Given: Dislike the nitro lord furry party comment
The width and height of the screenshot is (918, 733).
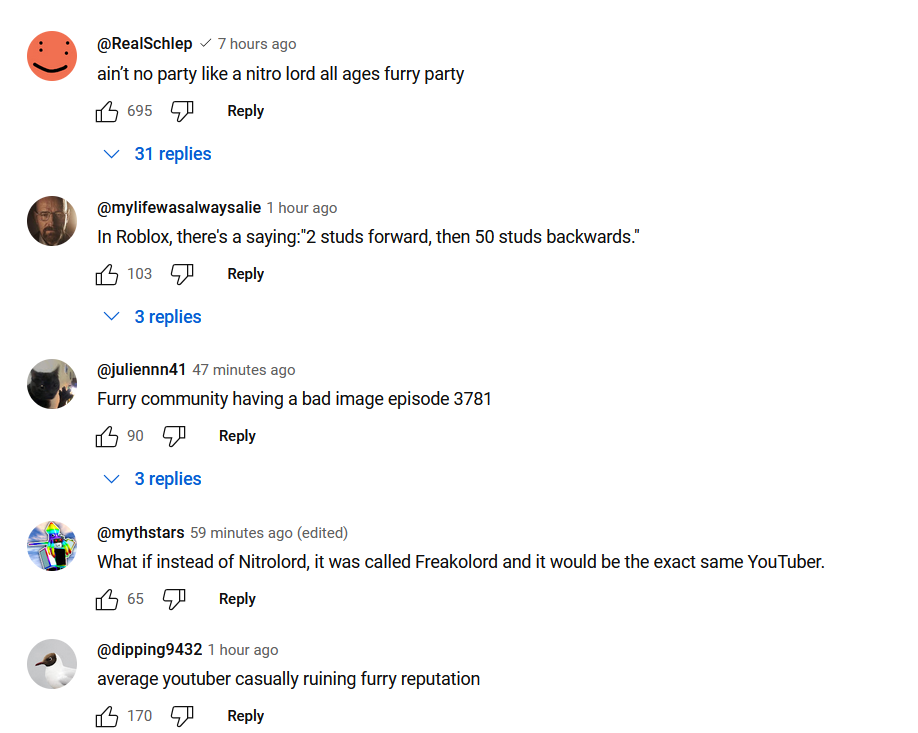Looking at the screenshot, I should point(182,111).
